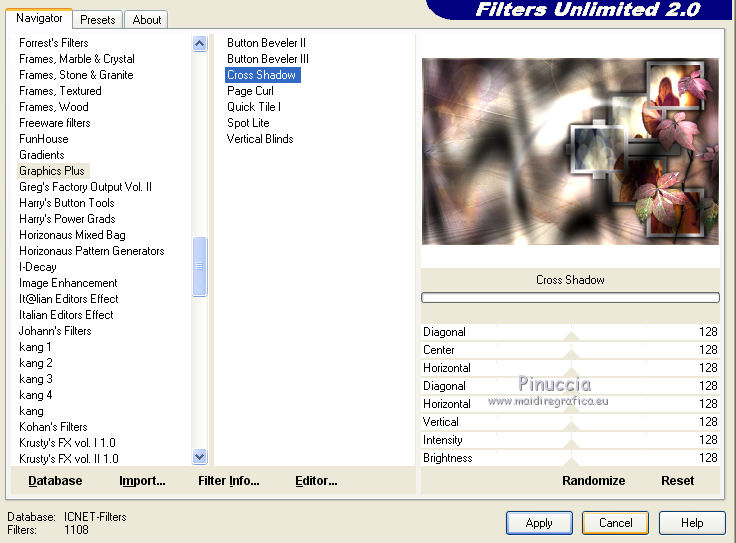
Task: Select Italian Editors Effect category
Action: point(66,314)
